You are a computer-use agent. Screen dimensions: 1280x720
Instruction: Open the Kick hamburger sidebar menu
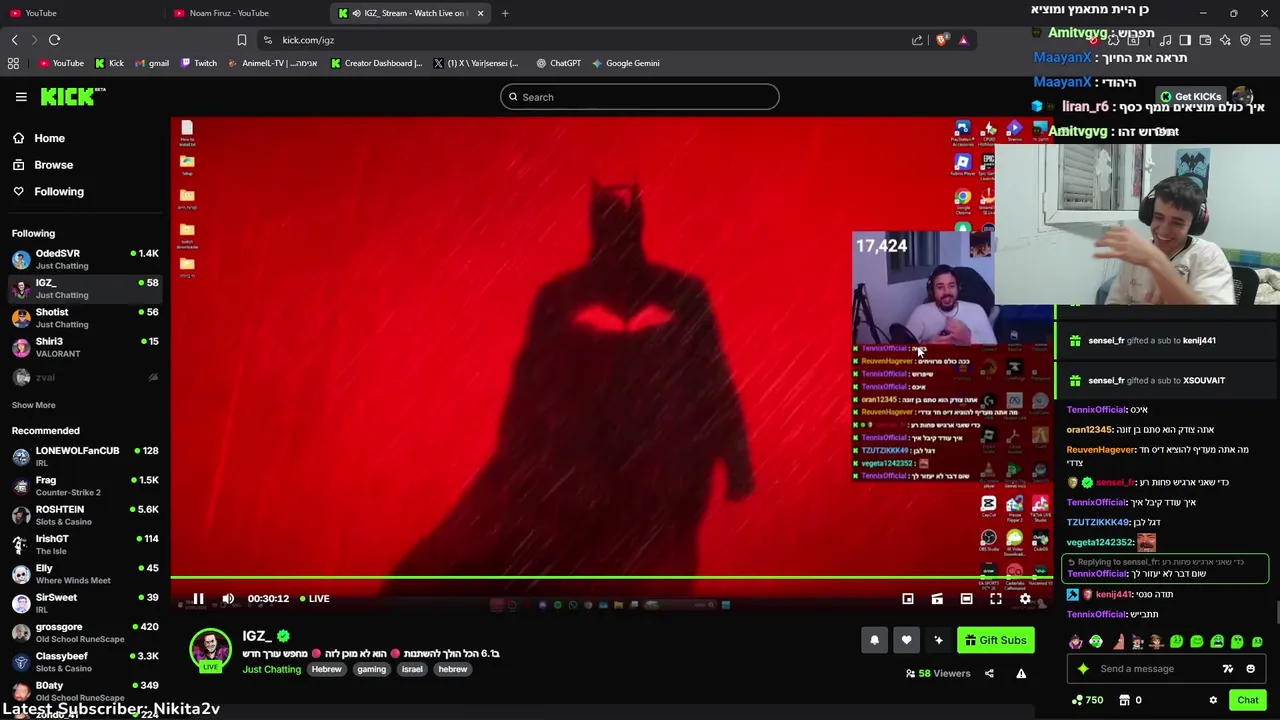pos(21,97)
